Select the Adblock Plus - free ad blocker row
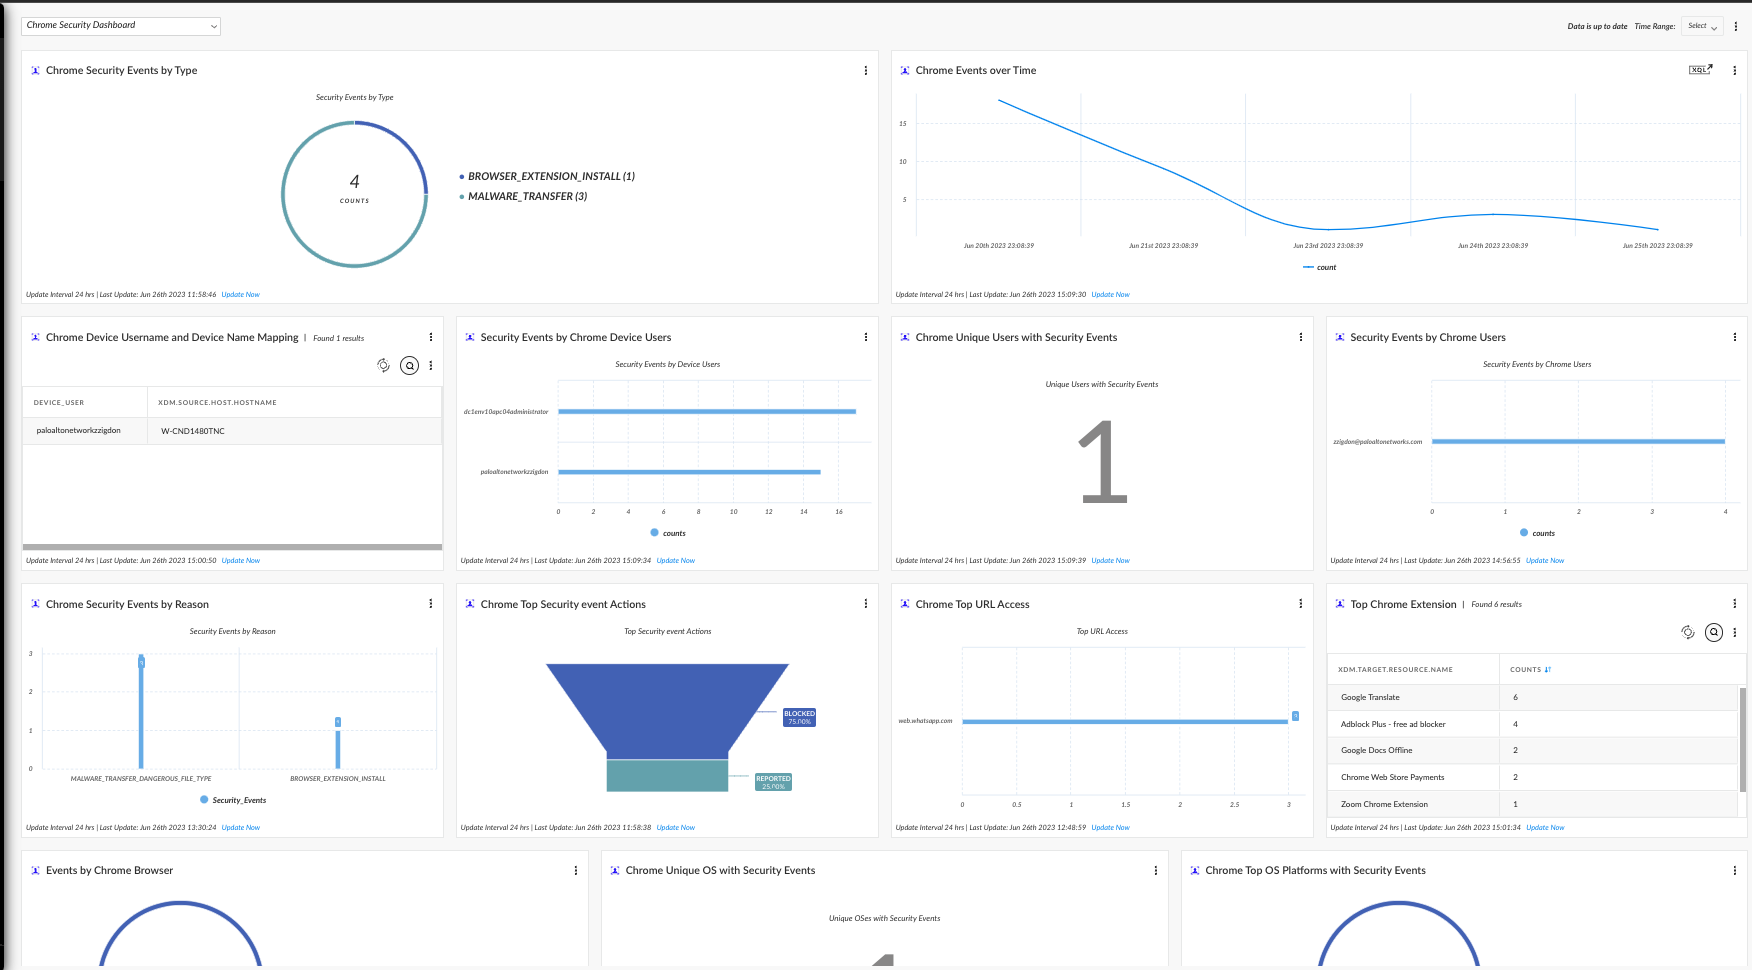The width and height of the screenshot is (1752, 970). pos(1533,724)
